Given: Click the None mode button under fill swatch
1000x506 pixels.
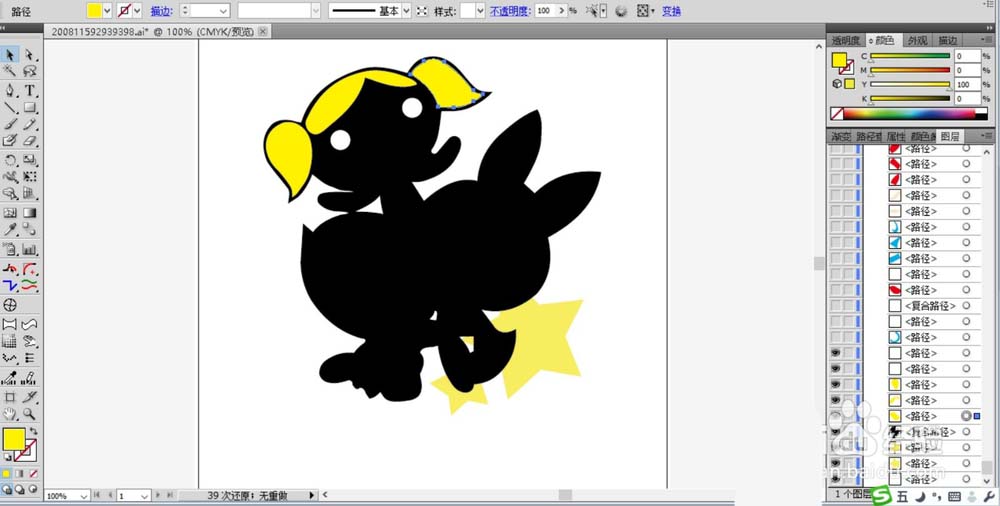Looking at the screenshot, I should 33,473.
